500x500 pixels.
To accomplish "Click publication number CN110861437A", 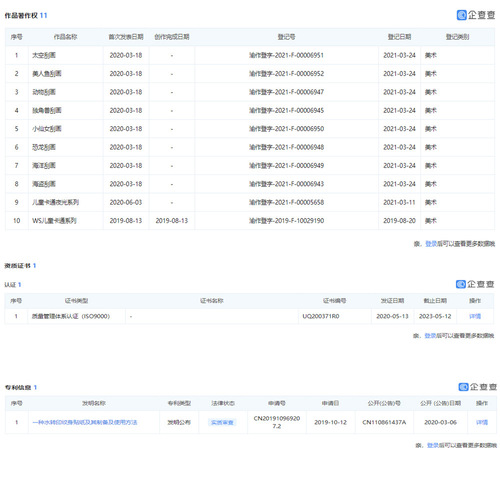I will click(384, 422).
